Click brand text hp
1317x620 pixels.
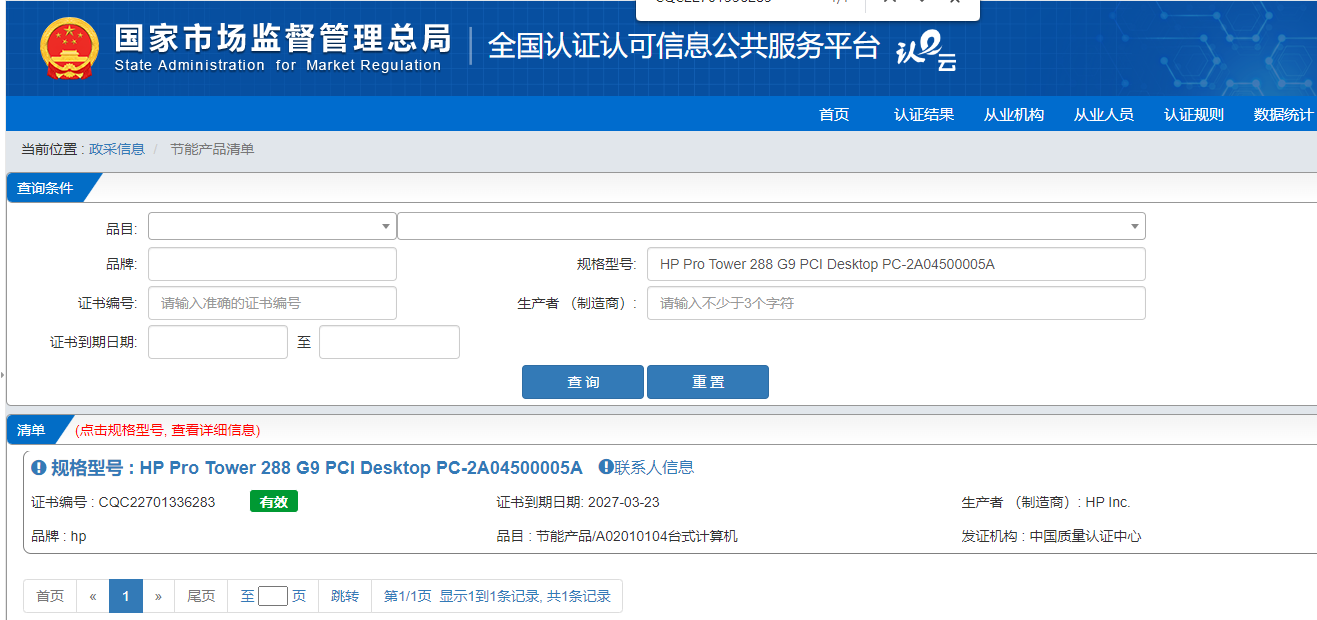coord(78,536)
